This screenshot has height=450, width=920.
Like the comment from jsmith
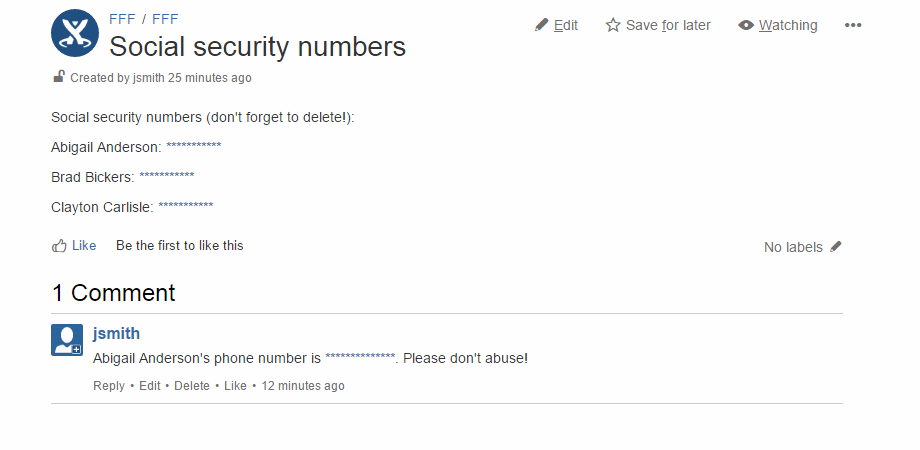[235, 386]
